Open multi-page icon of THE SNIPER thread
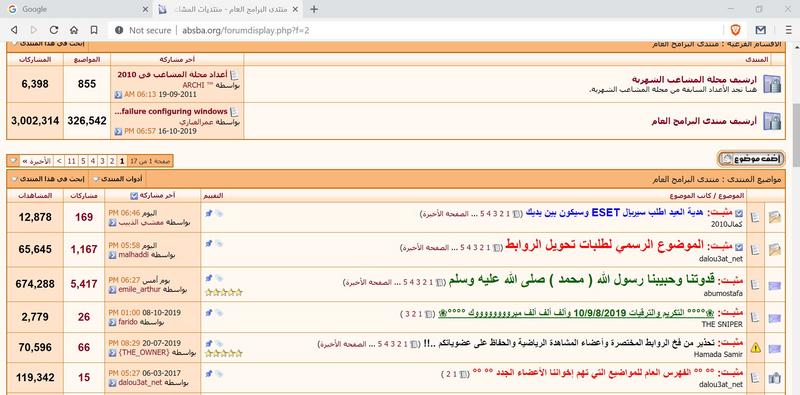The width and height of the screenshot is (800, 395). 428,313
